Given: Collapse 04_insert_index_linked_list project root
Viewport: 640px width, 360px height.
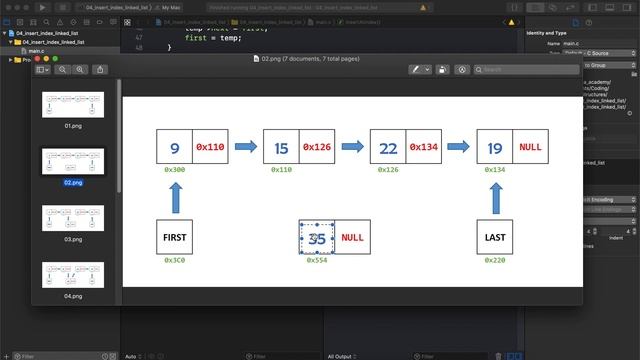Looking at the screenshot, I should [x=4, y=33].
